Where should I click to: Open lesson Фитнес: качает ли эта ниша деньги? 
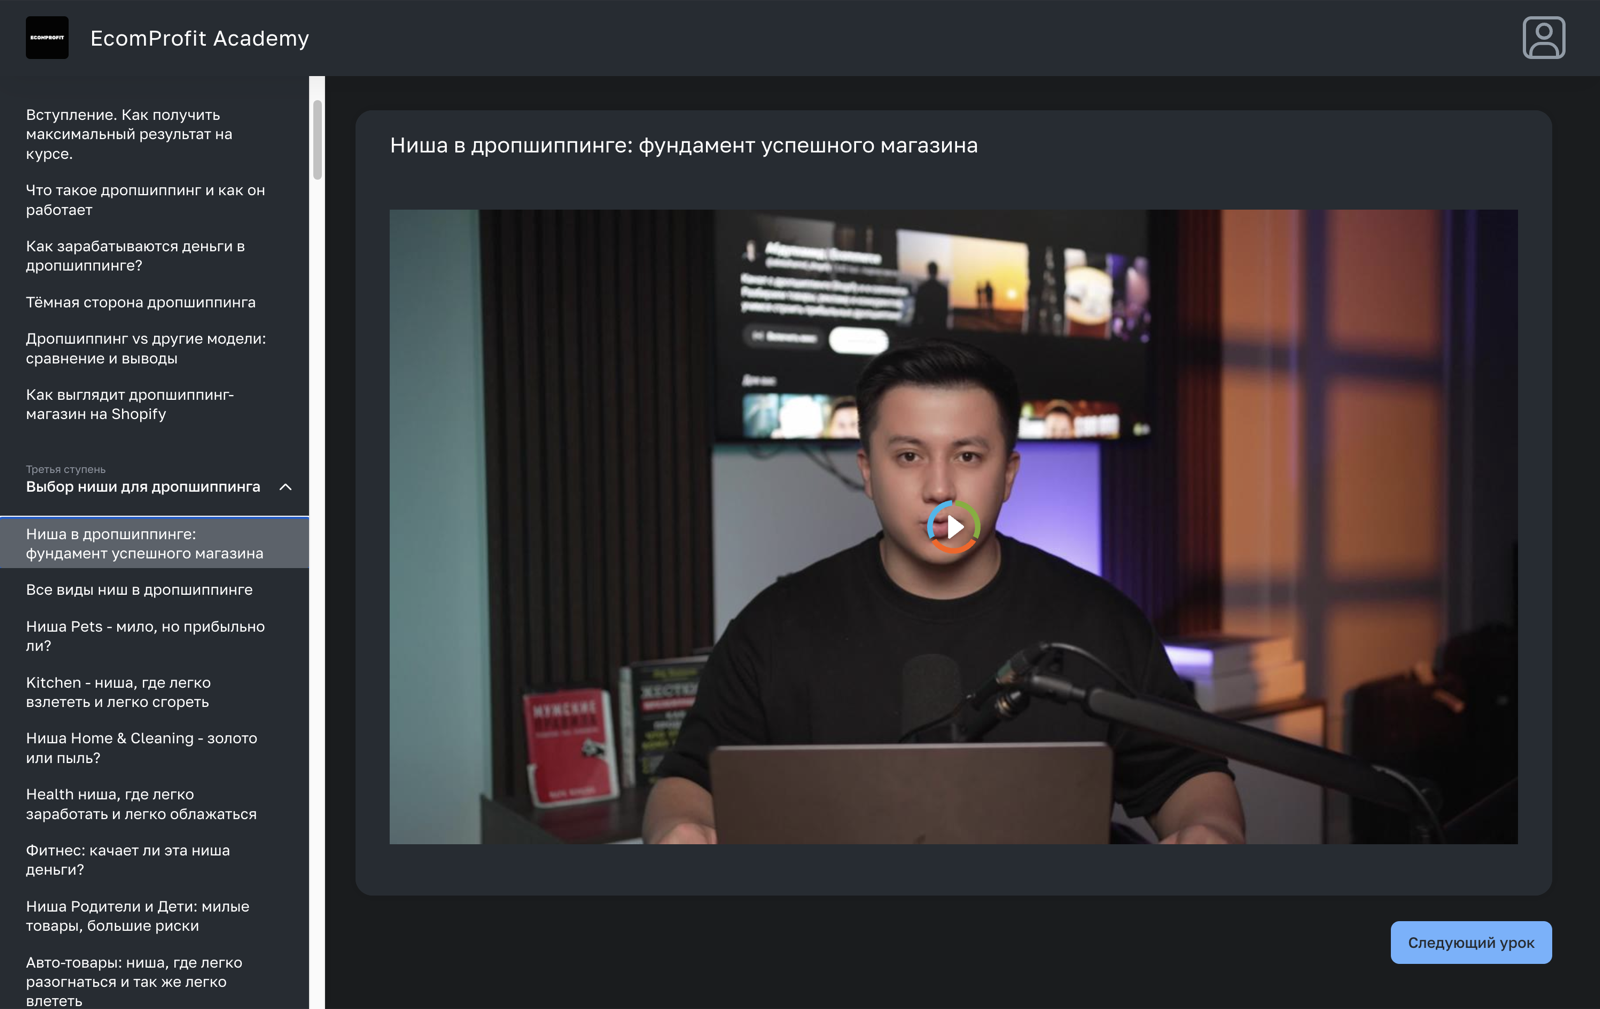pos(154,860)
